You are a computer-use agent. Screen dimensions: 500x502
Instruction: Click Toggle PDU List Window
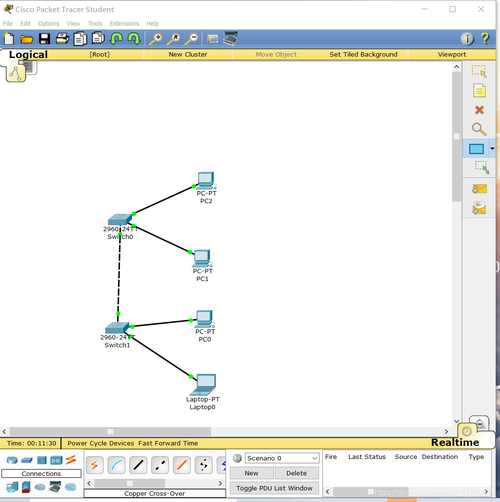(274, 488)
